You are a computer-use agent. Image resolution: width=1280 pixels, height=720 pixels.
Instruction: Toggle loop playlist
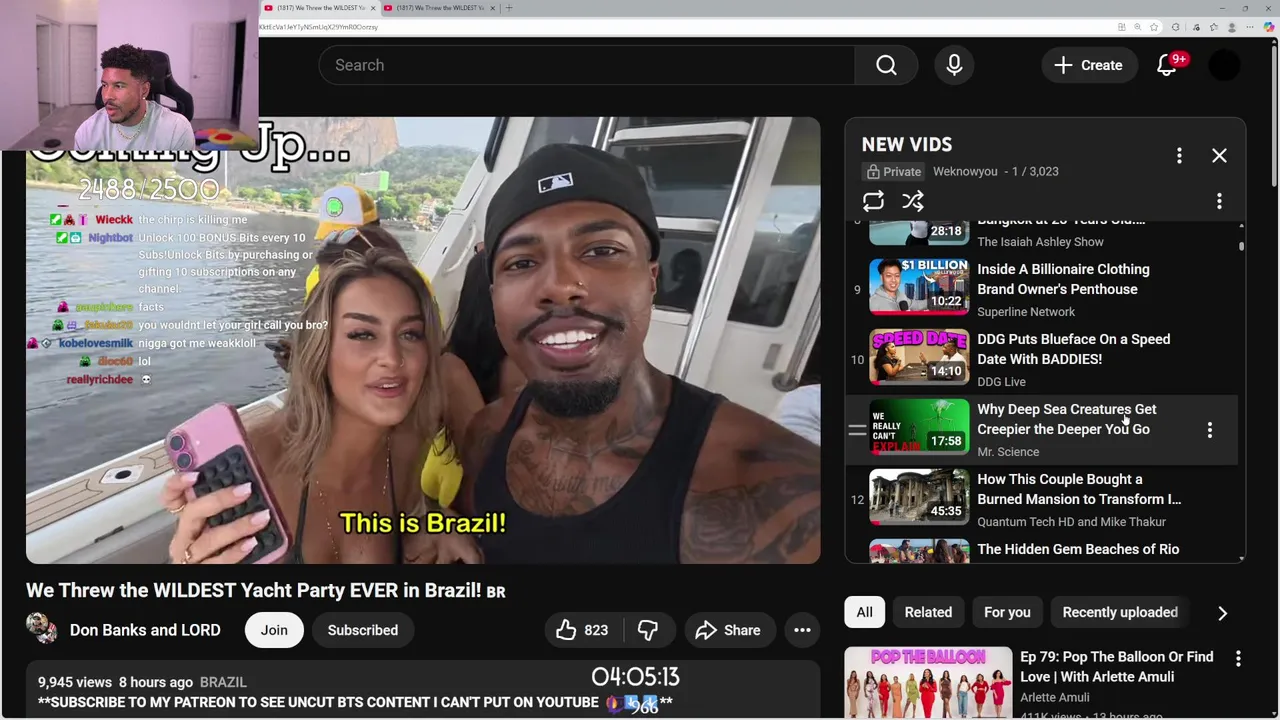tap(873, 201)
